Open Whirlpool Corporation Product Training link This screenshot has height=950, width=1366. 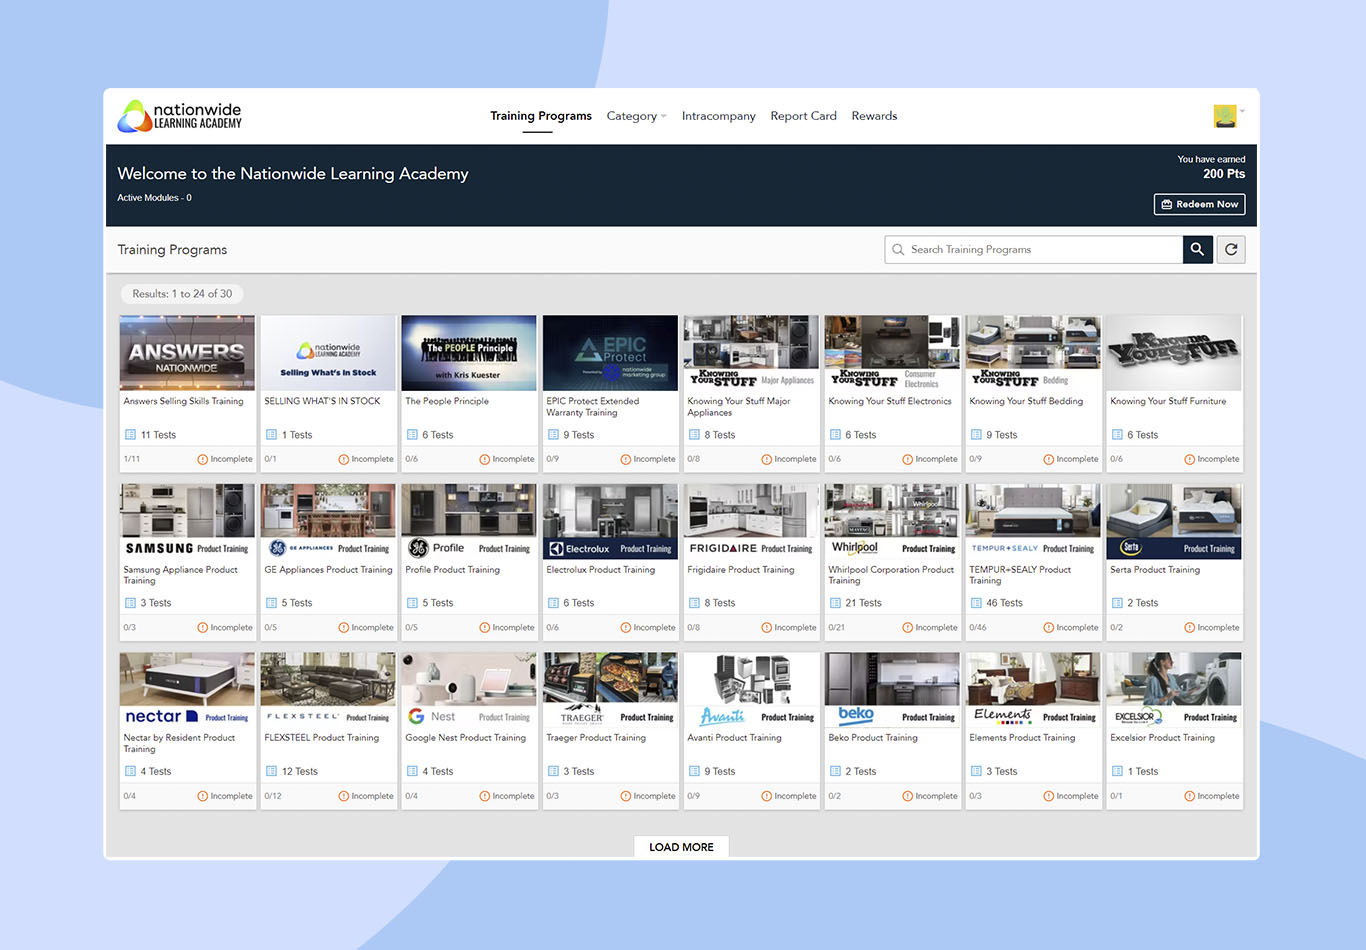tap(891, 575)
